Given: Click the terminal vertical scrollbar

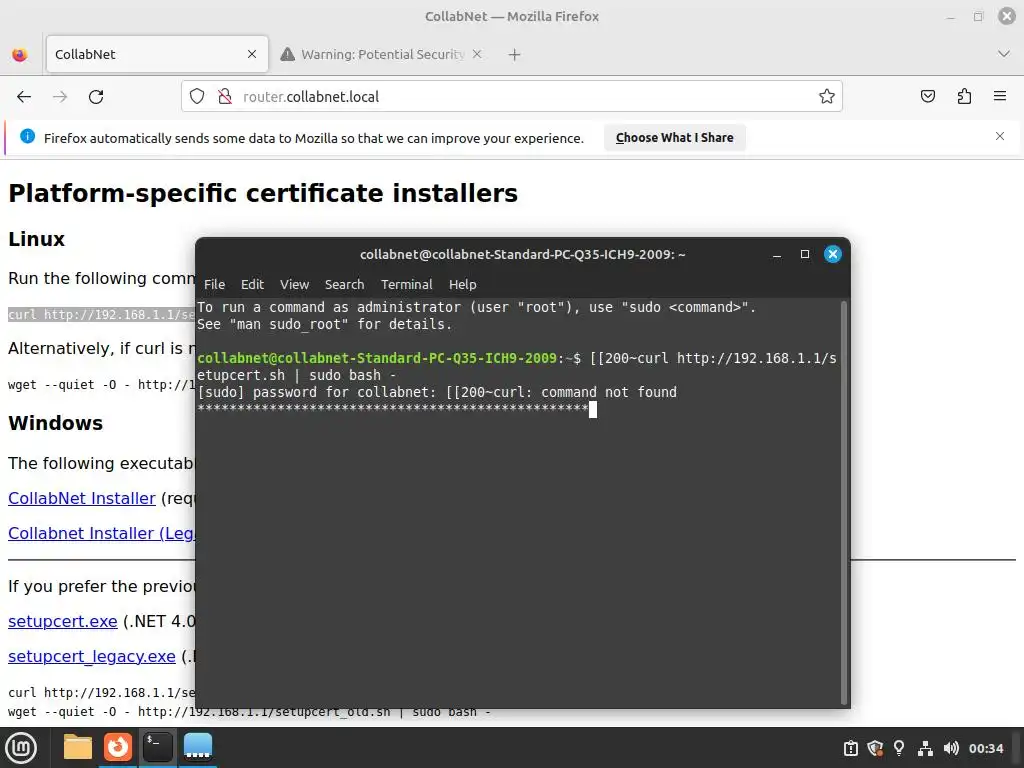Looking at the screenshot, I should 844,502.
